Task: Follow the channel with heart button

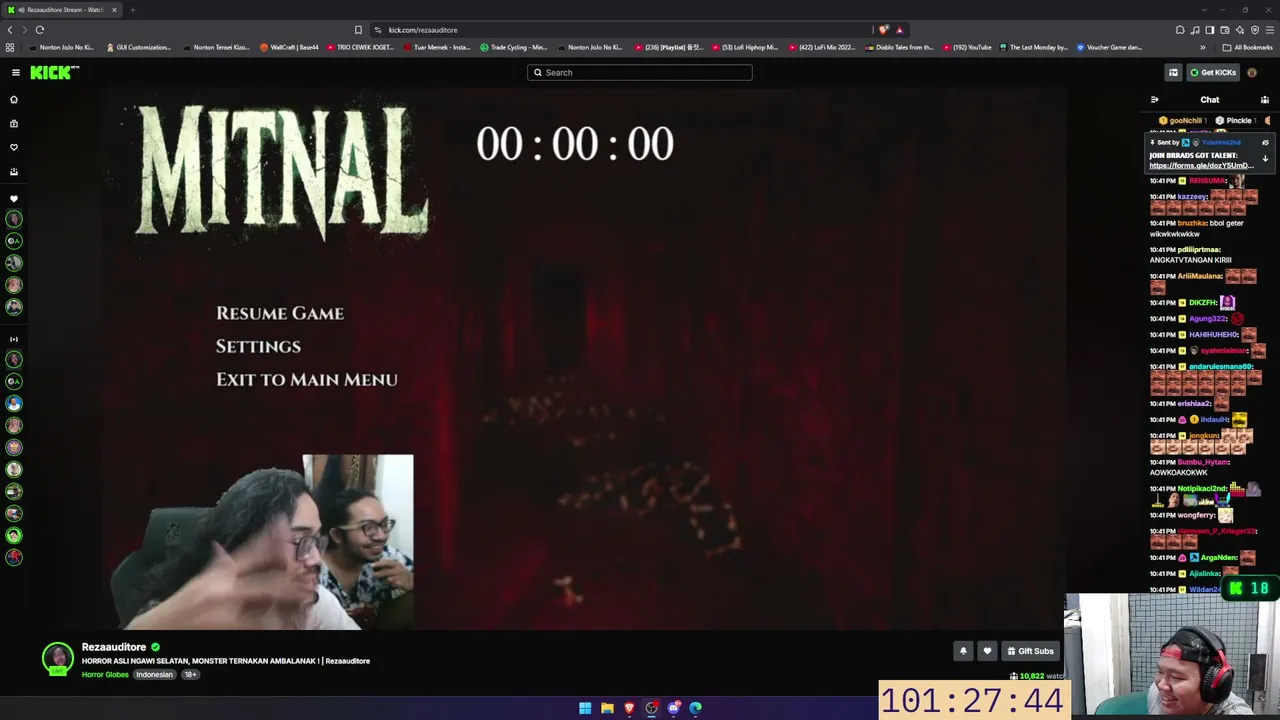Action: pyautogui.click(x=987, y=651)
